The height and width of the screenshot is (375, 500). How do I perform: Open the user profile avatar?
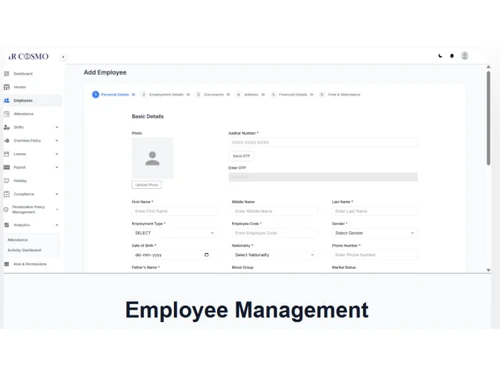point(465,56)
